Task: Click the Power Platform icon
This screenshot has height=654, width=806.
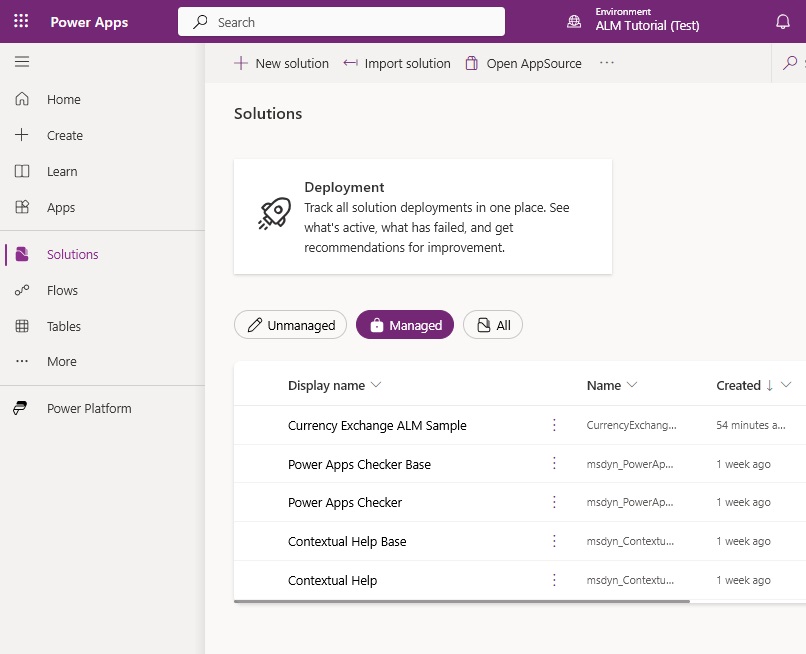Action: click(x=20, y=408)
